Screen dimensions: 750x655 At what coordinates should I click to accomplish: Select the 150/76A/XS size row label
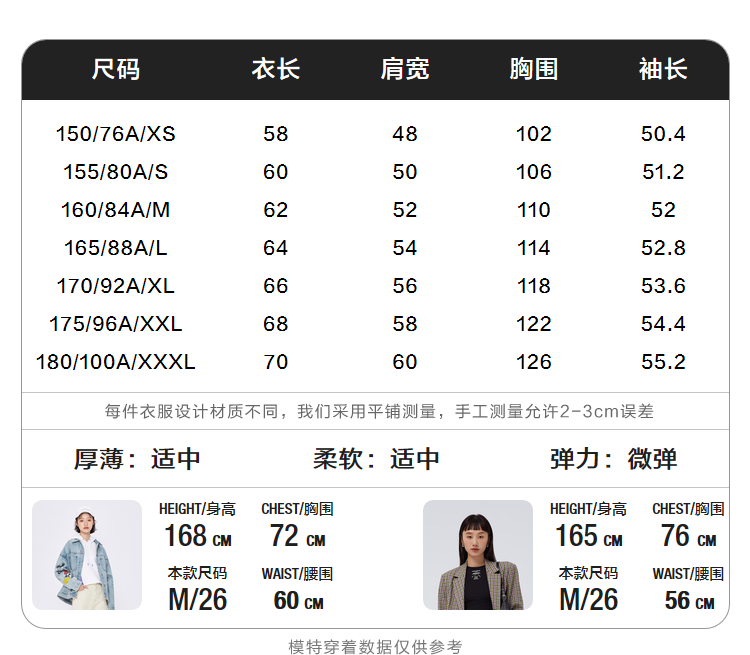(x=116, y=134)
